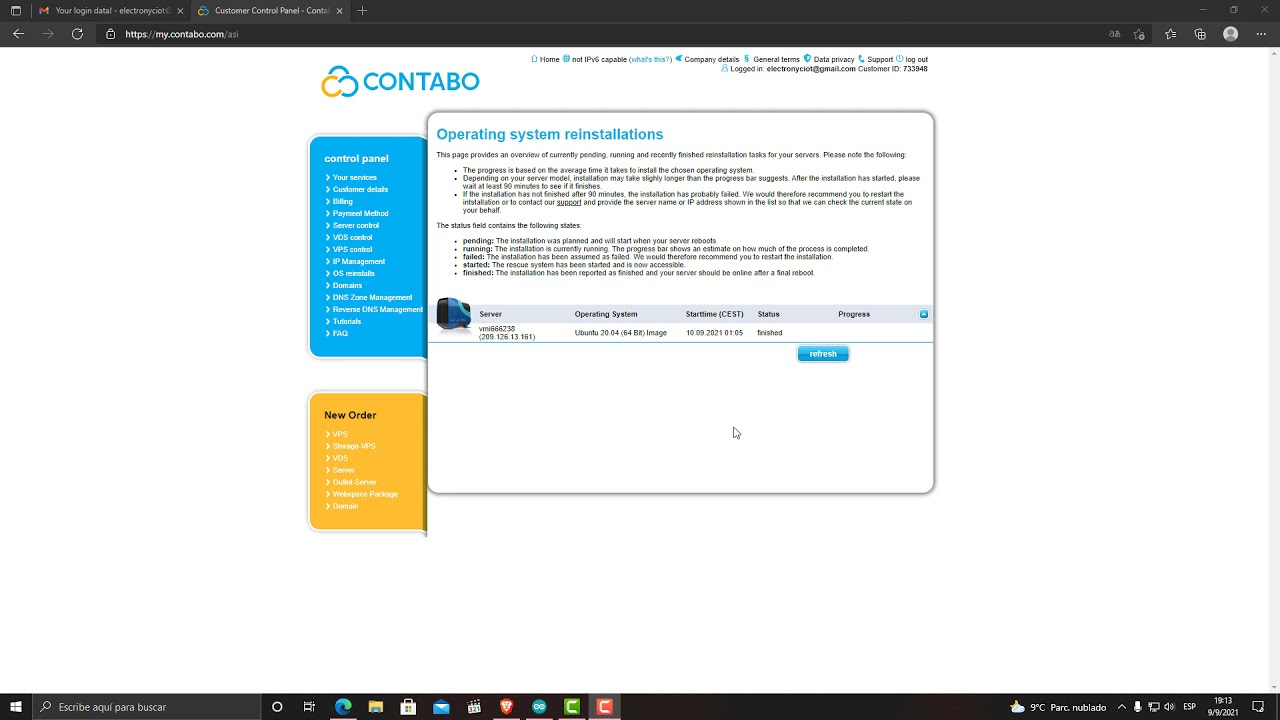Image resolution: width=1280 pixels, height=720 pixels.
Task: Open Edge settings and more menu
Action: click(x=1261, y=34)
